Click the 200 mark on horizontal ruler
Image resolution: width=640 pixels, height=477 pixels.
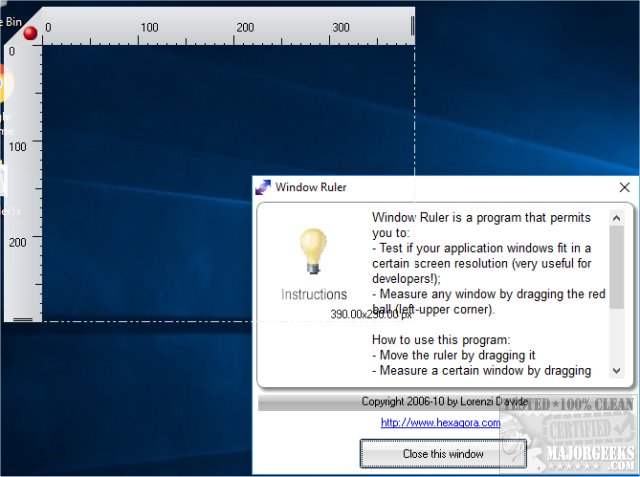click(245, 27)
